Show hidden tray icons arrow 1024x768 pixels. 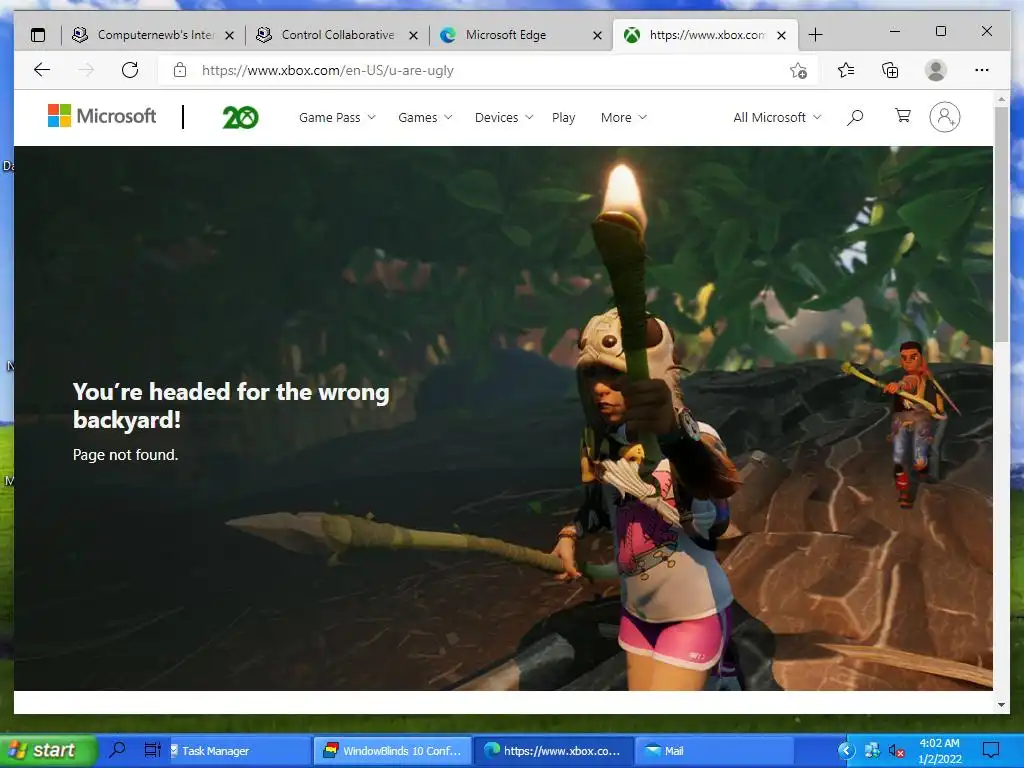(x=846, y=750)
